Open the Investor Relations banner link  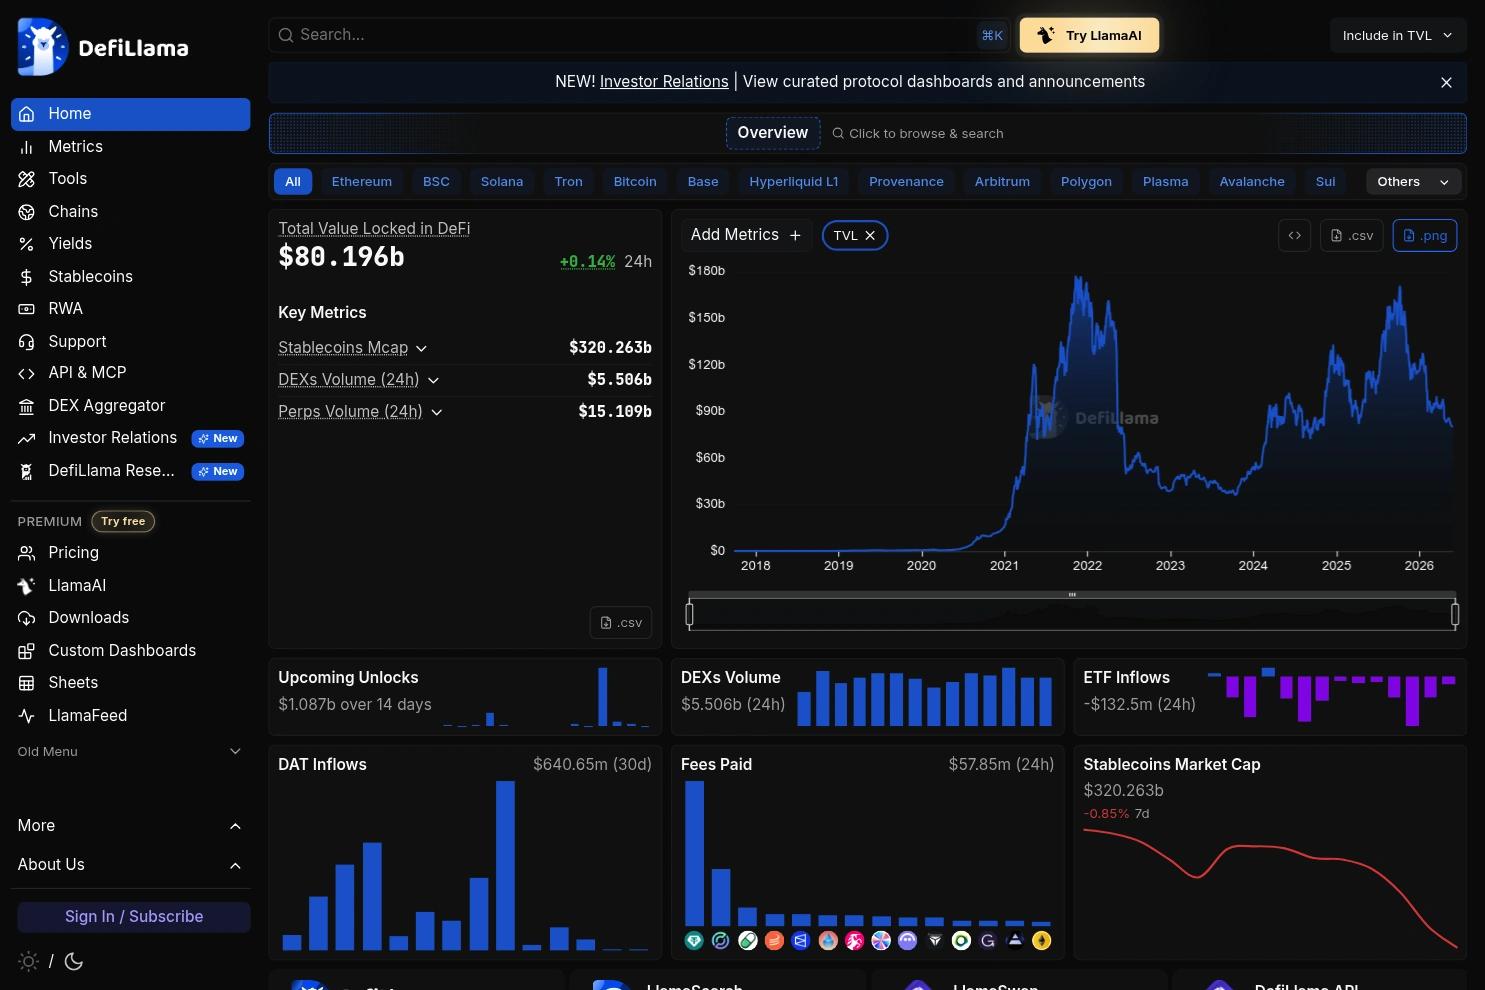pyautogui.click(x=664, y=82)
